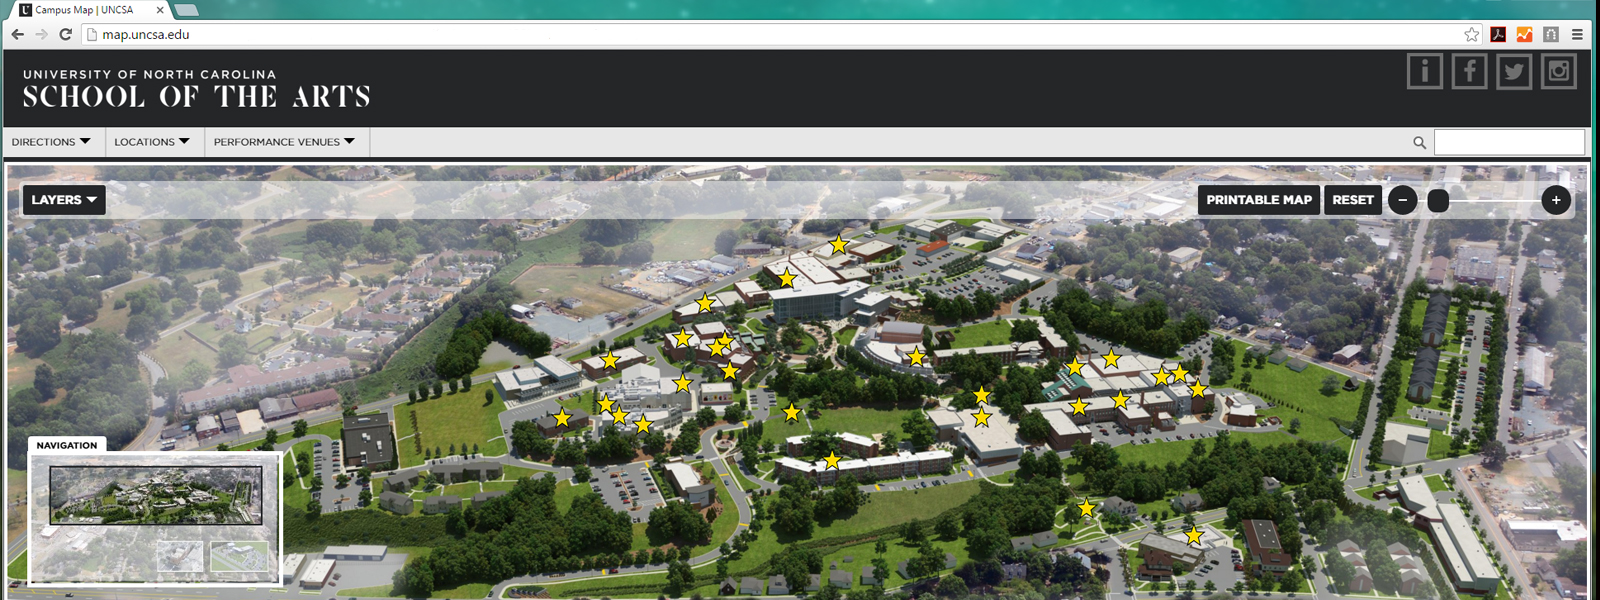Bookmark page with the star icon
This screenshot has height=600, width=1600.
point(1471,34)
